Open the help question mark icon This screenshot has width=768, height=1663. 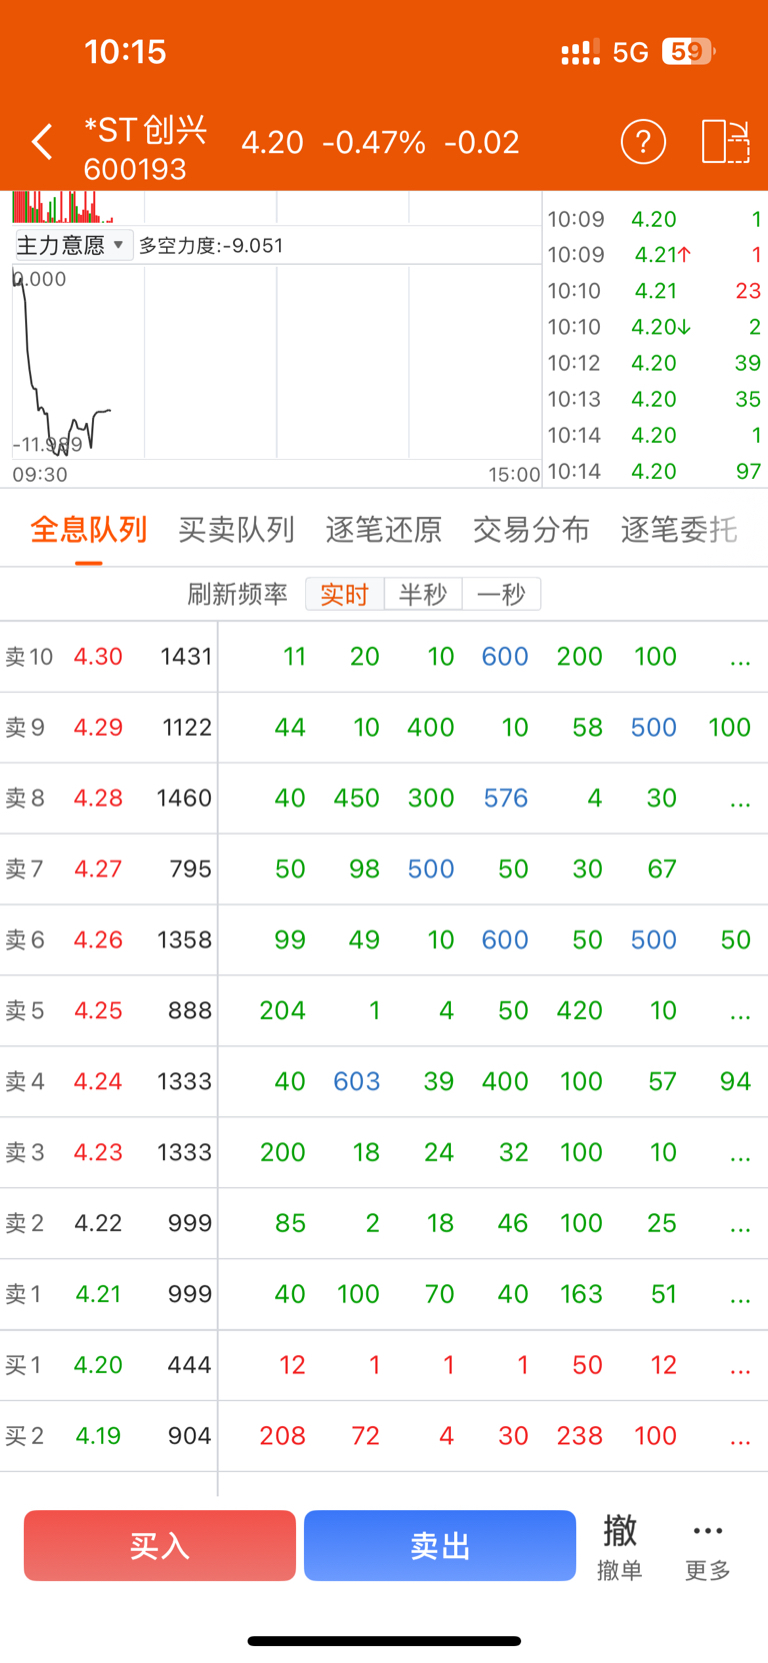point(643,142)
